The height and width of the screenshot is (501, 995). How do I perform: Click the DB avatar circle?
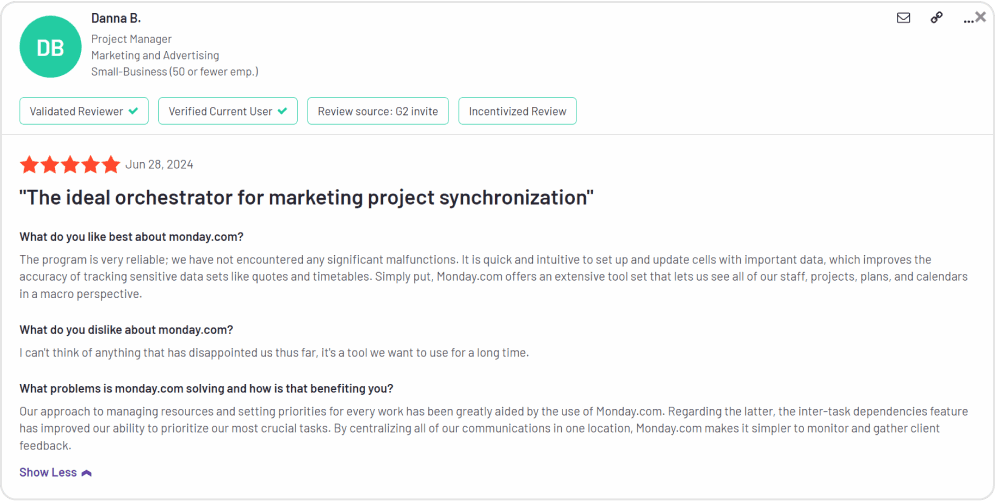click(50, 47)
